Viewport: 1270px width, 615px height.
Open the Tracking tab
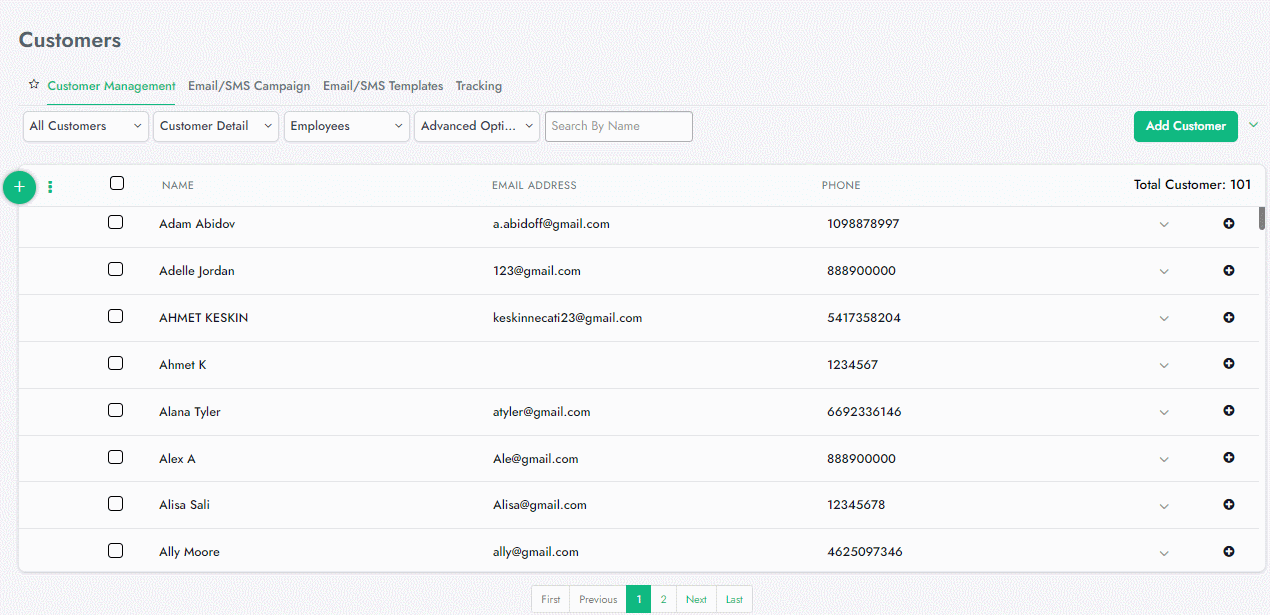[479, 86]
